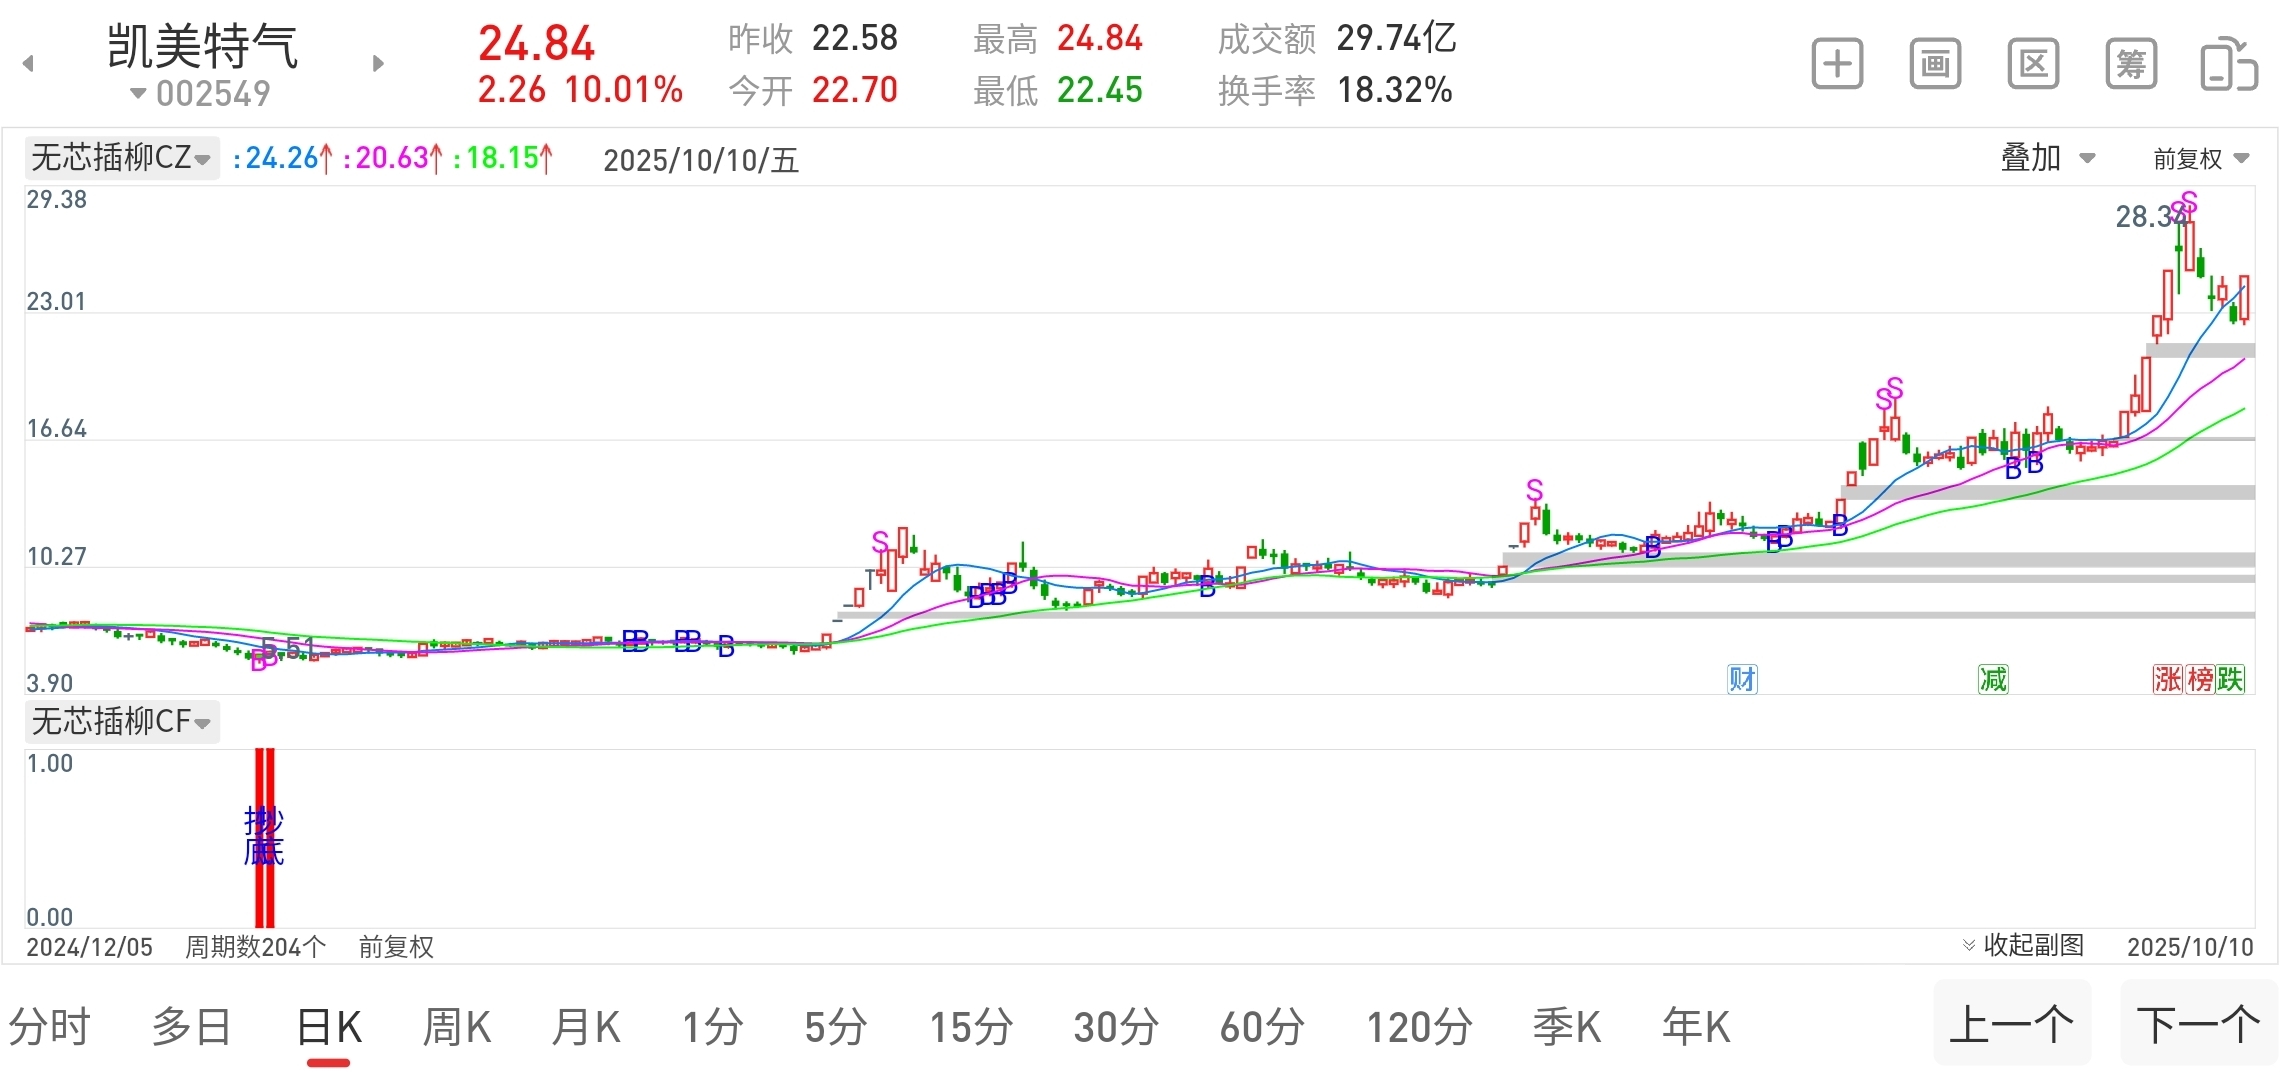Go to next stock with right arrow

[378, 64]
